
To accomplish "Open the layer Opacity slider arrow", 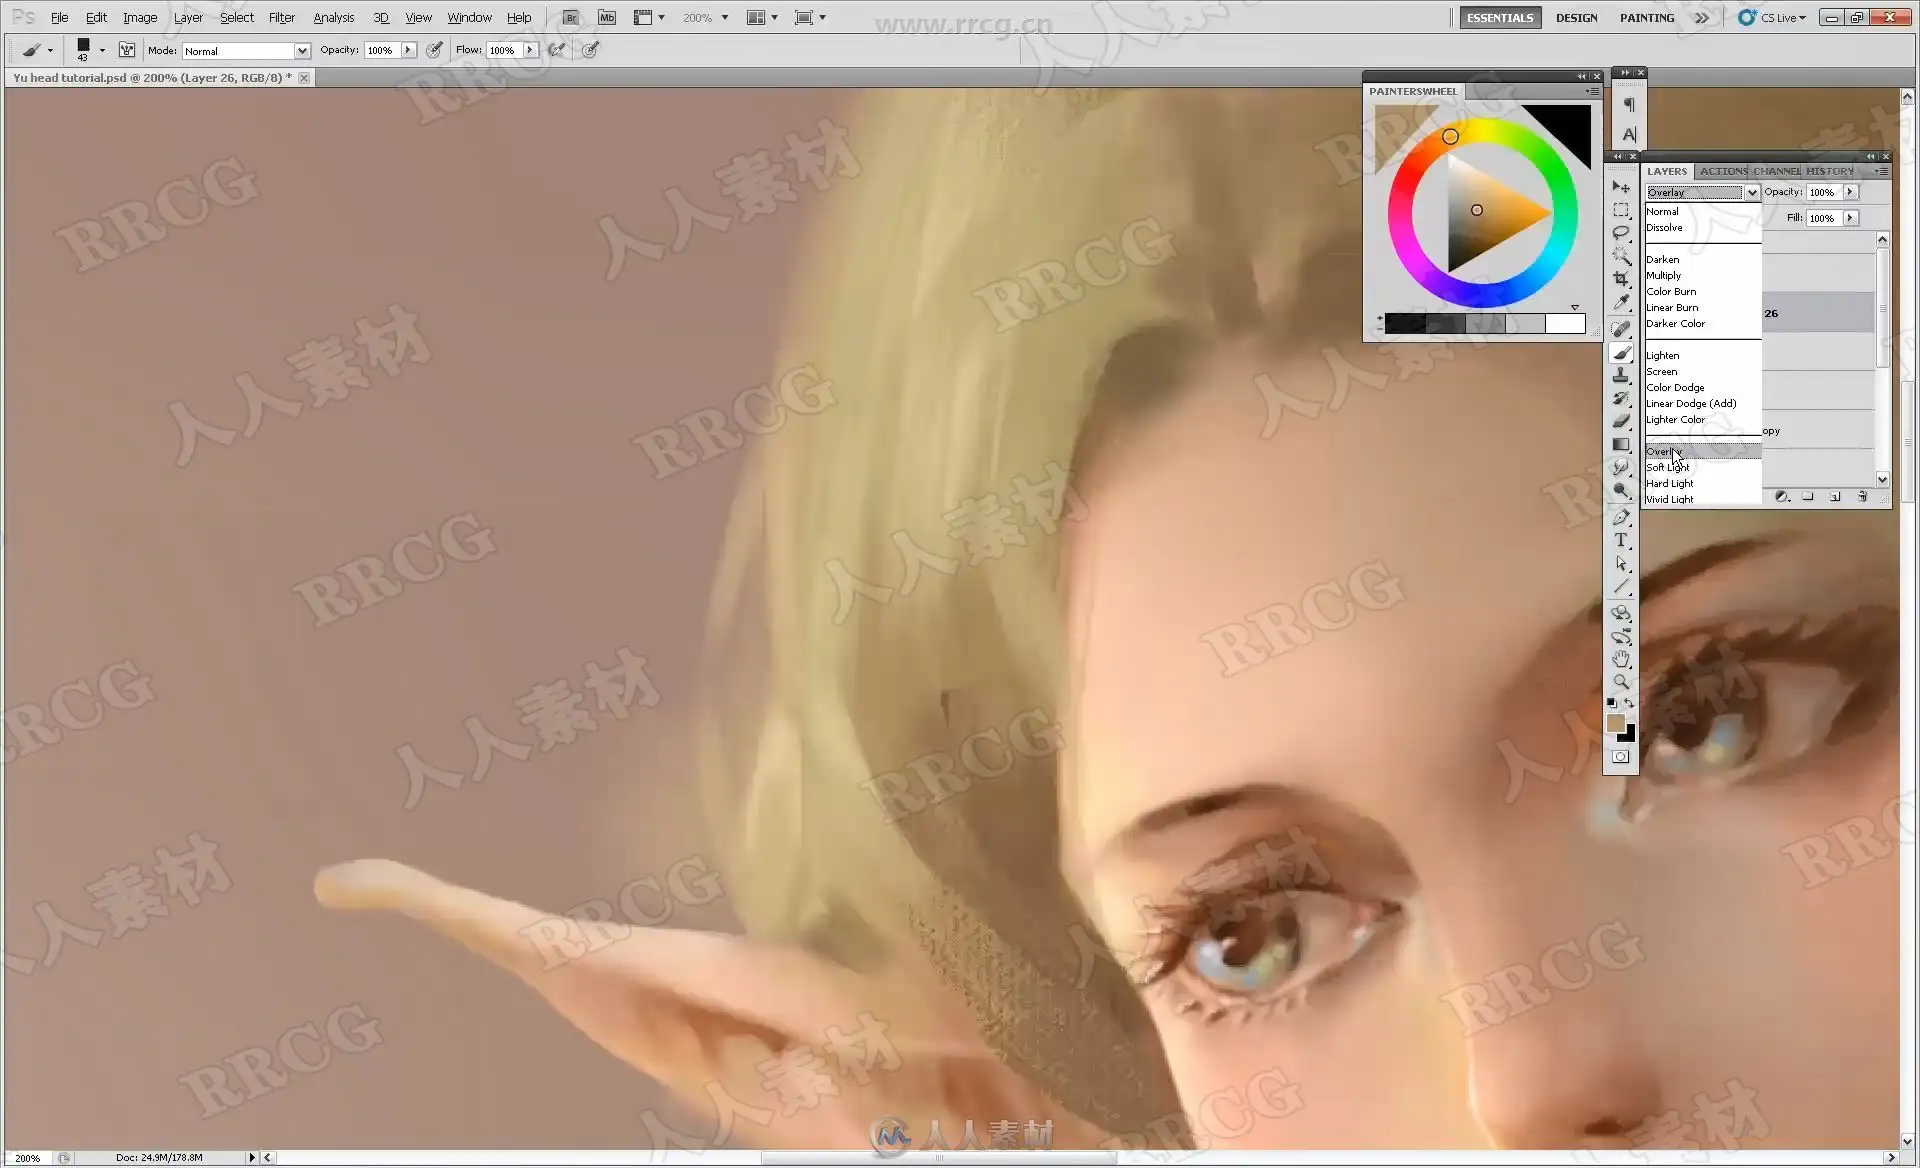I will pos(1850,192).
